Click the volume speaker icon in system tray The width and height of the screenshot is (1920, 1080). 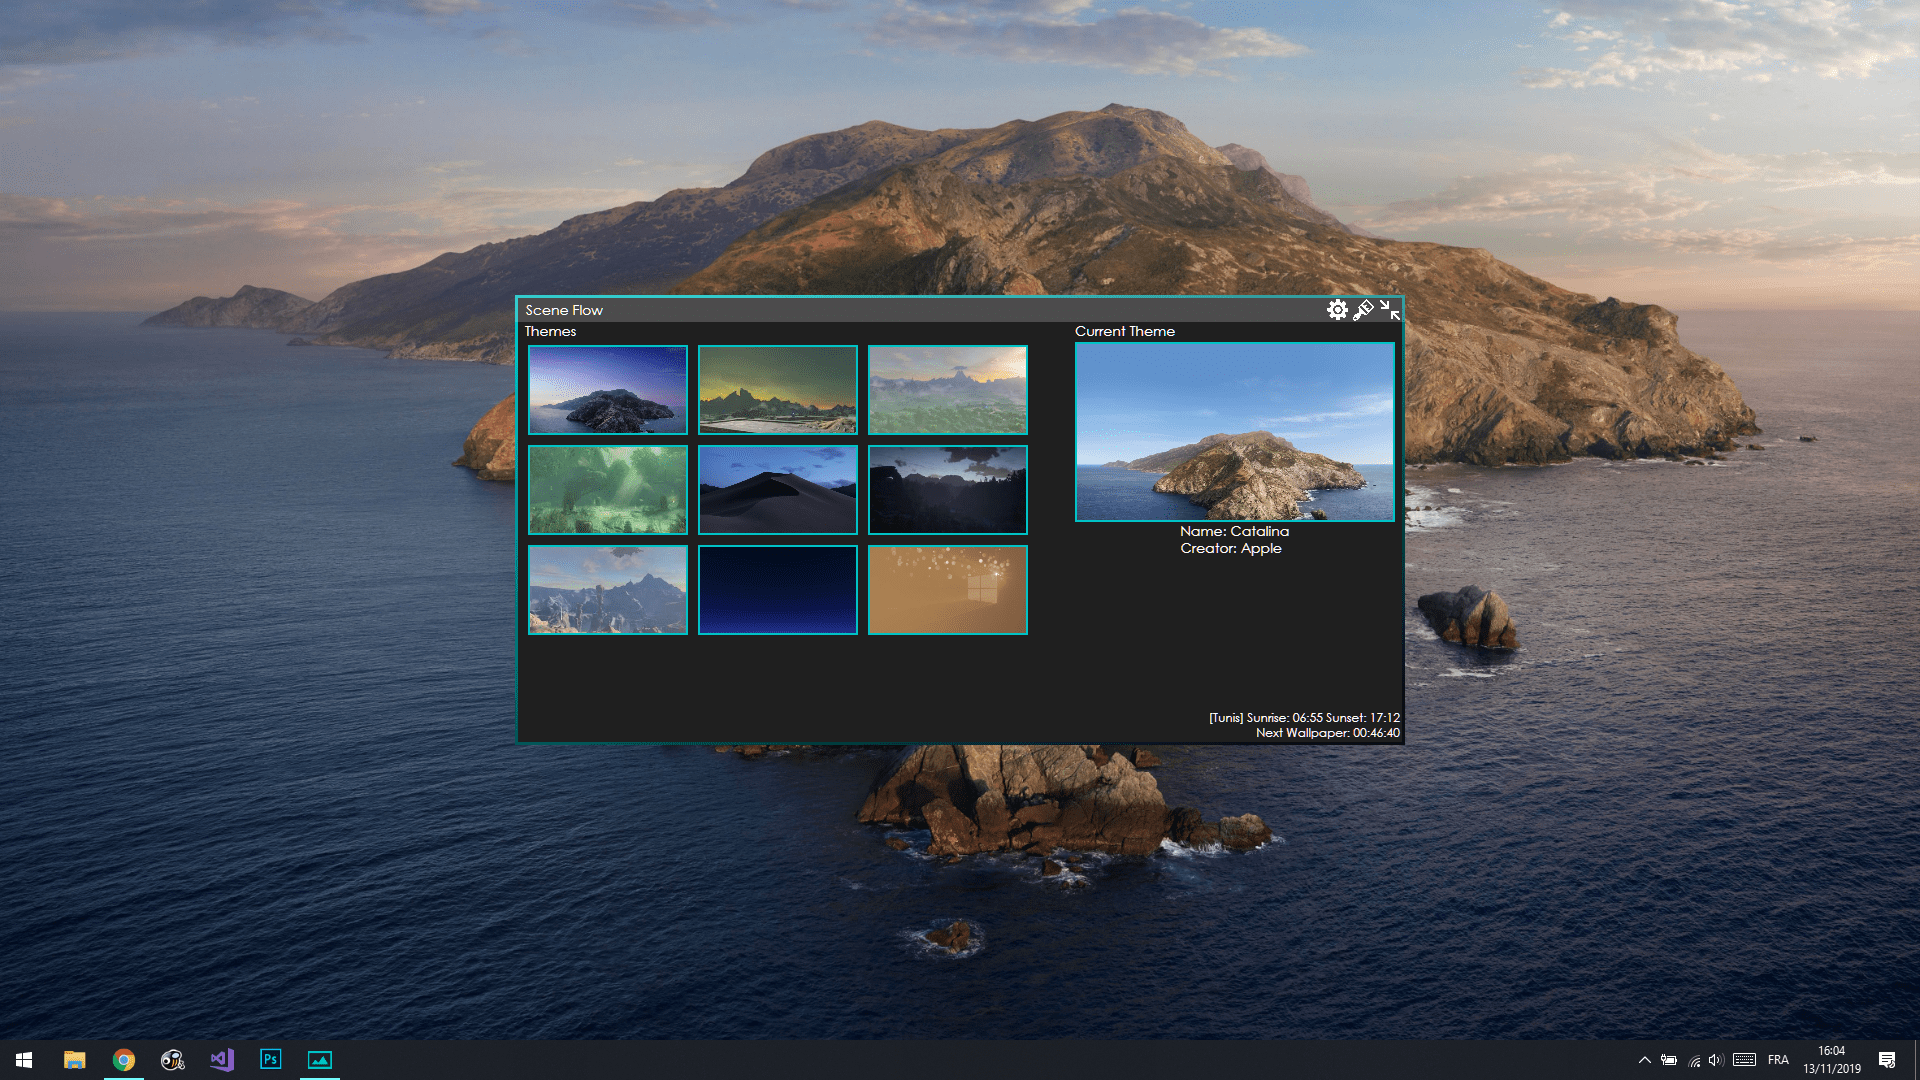click(x=1717, y=1060)
